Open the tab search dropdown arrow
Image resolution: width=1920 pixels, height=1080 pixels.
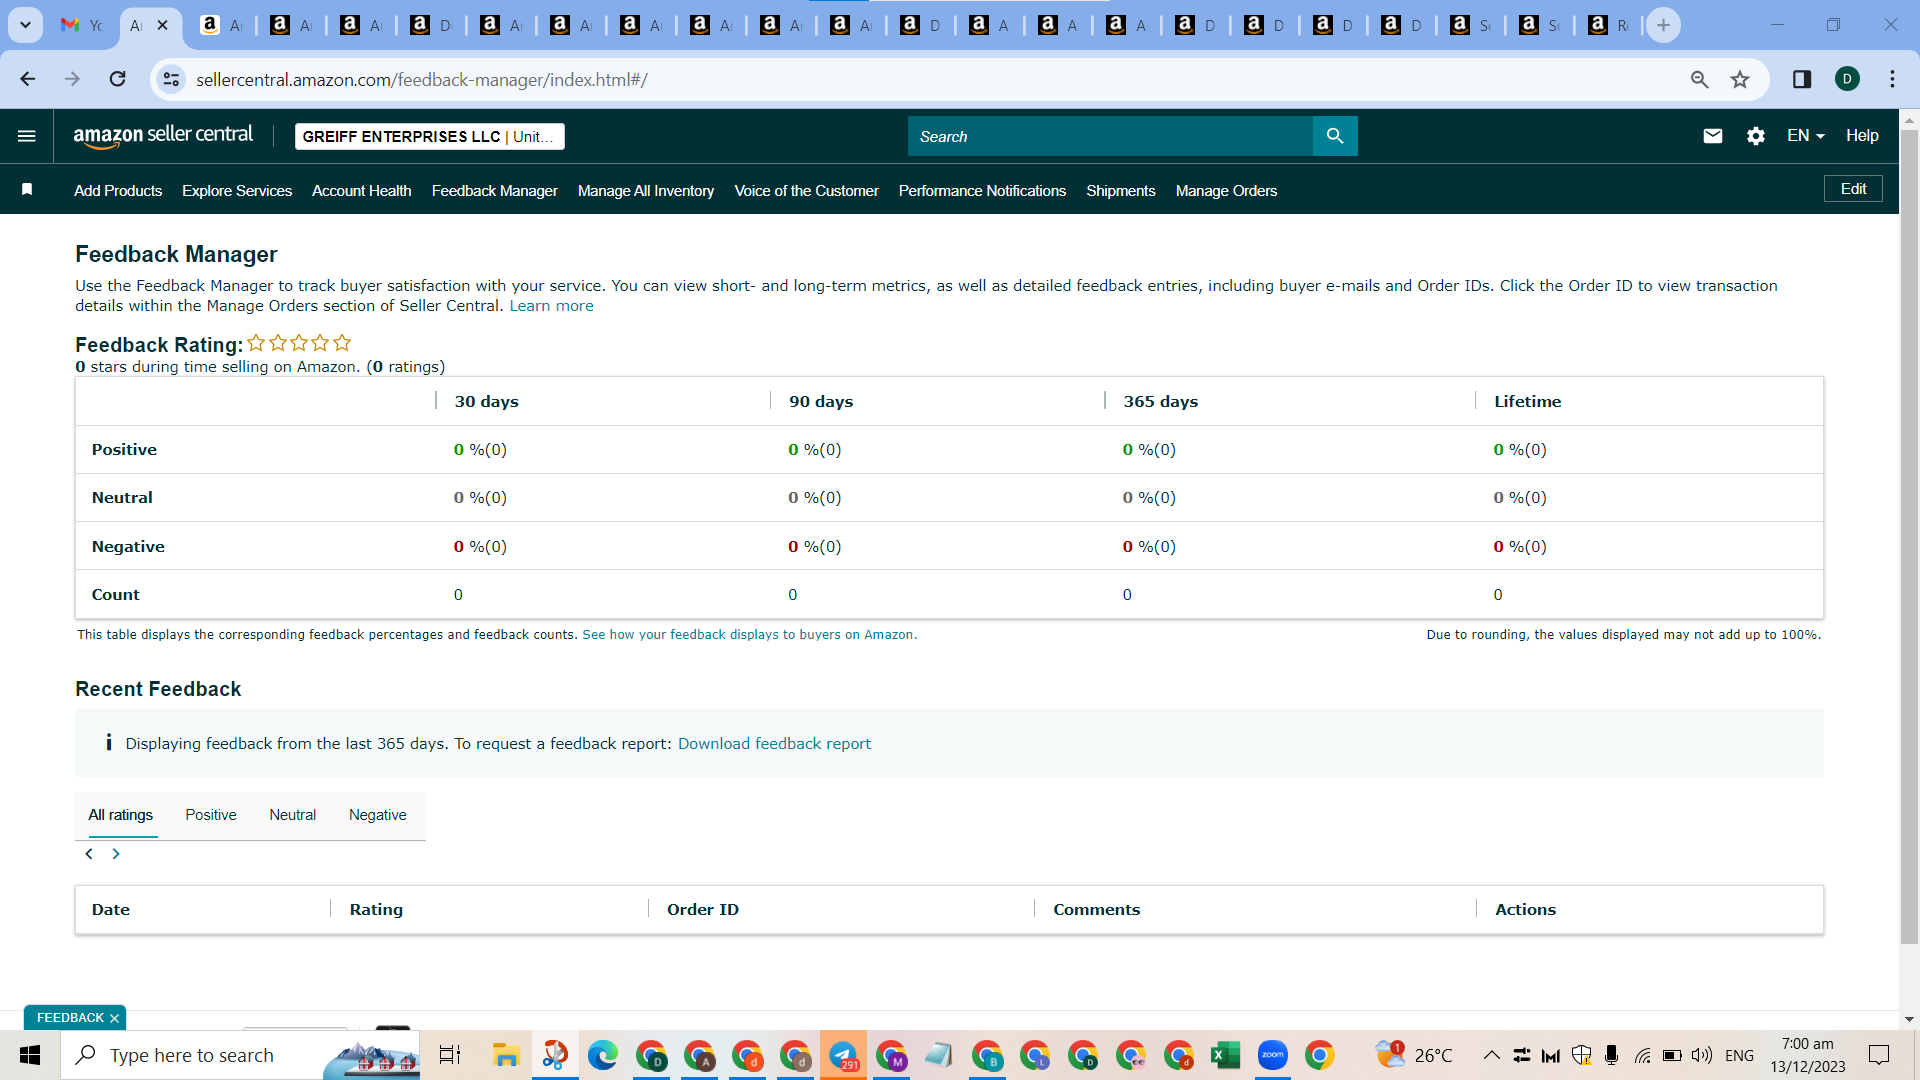tap(25, 25)
